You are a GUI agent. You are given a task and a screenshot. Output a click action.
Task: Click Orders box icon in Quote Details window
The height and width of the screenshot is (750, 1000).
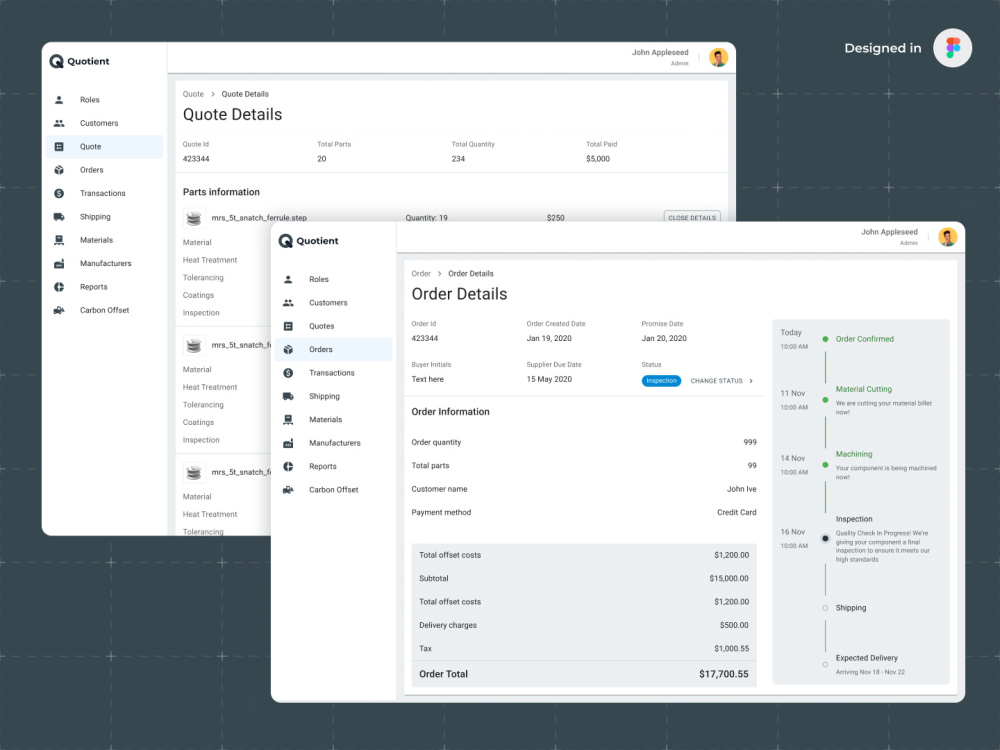[59, 170]
